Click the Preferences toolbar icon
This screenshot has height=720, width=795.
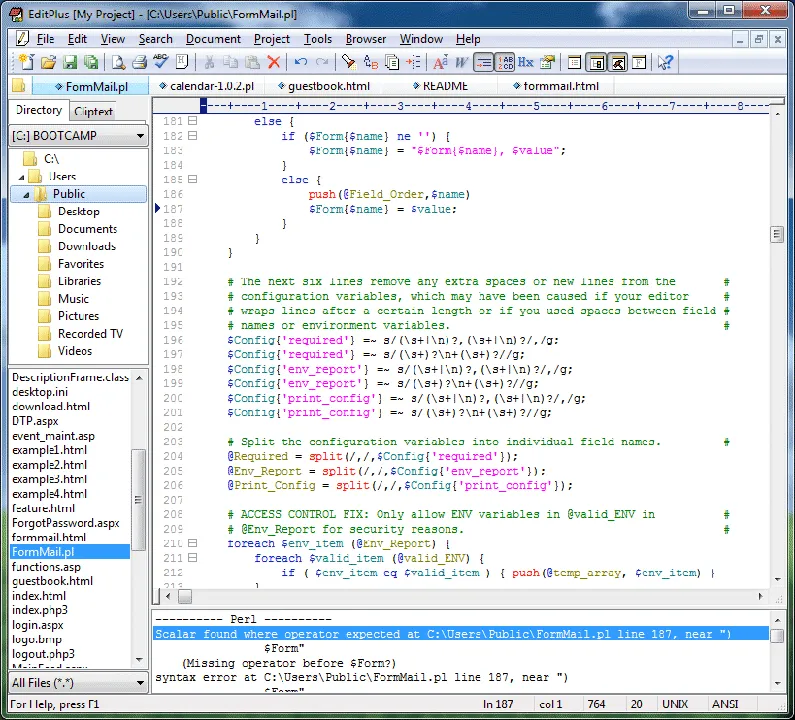(548, 62)
